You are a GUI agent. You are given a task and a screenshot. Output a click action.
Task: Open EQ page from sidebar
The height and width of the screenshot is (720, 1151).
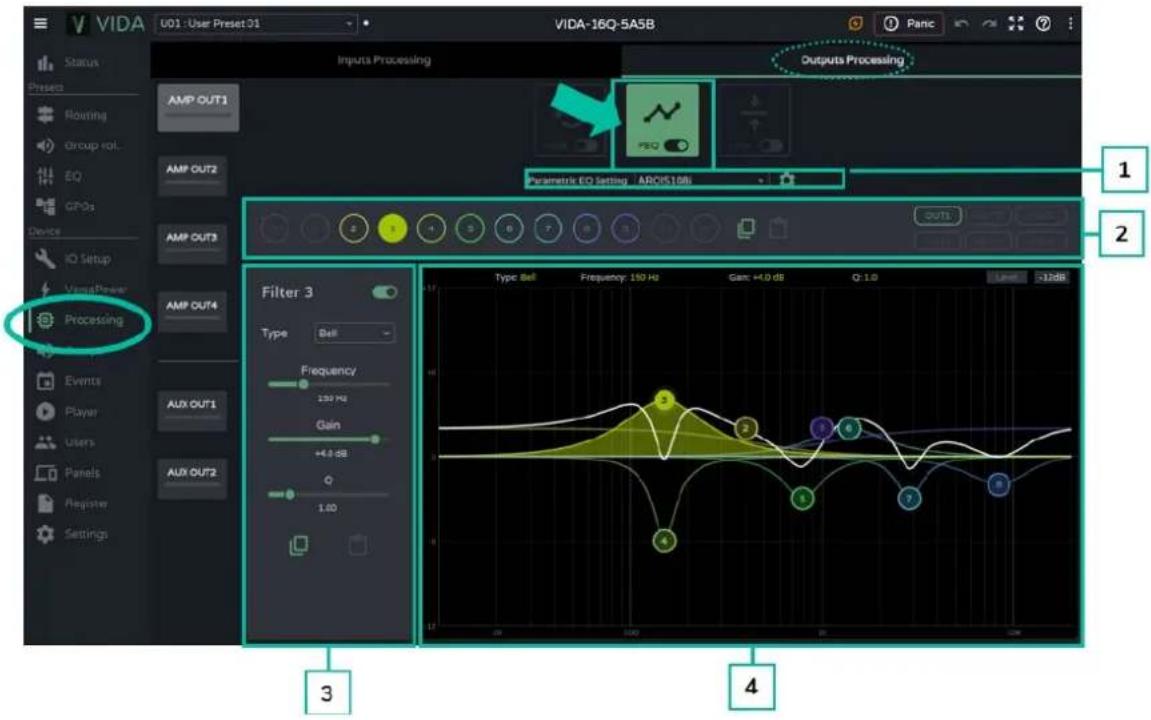60,176
